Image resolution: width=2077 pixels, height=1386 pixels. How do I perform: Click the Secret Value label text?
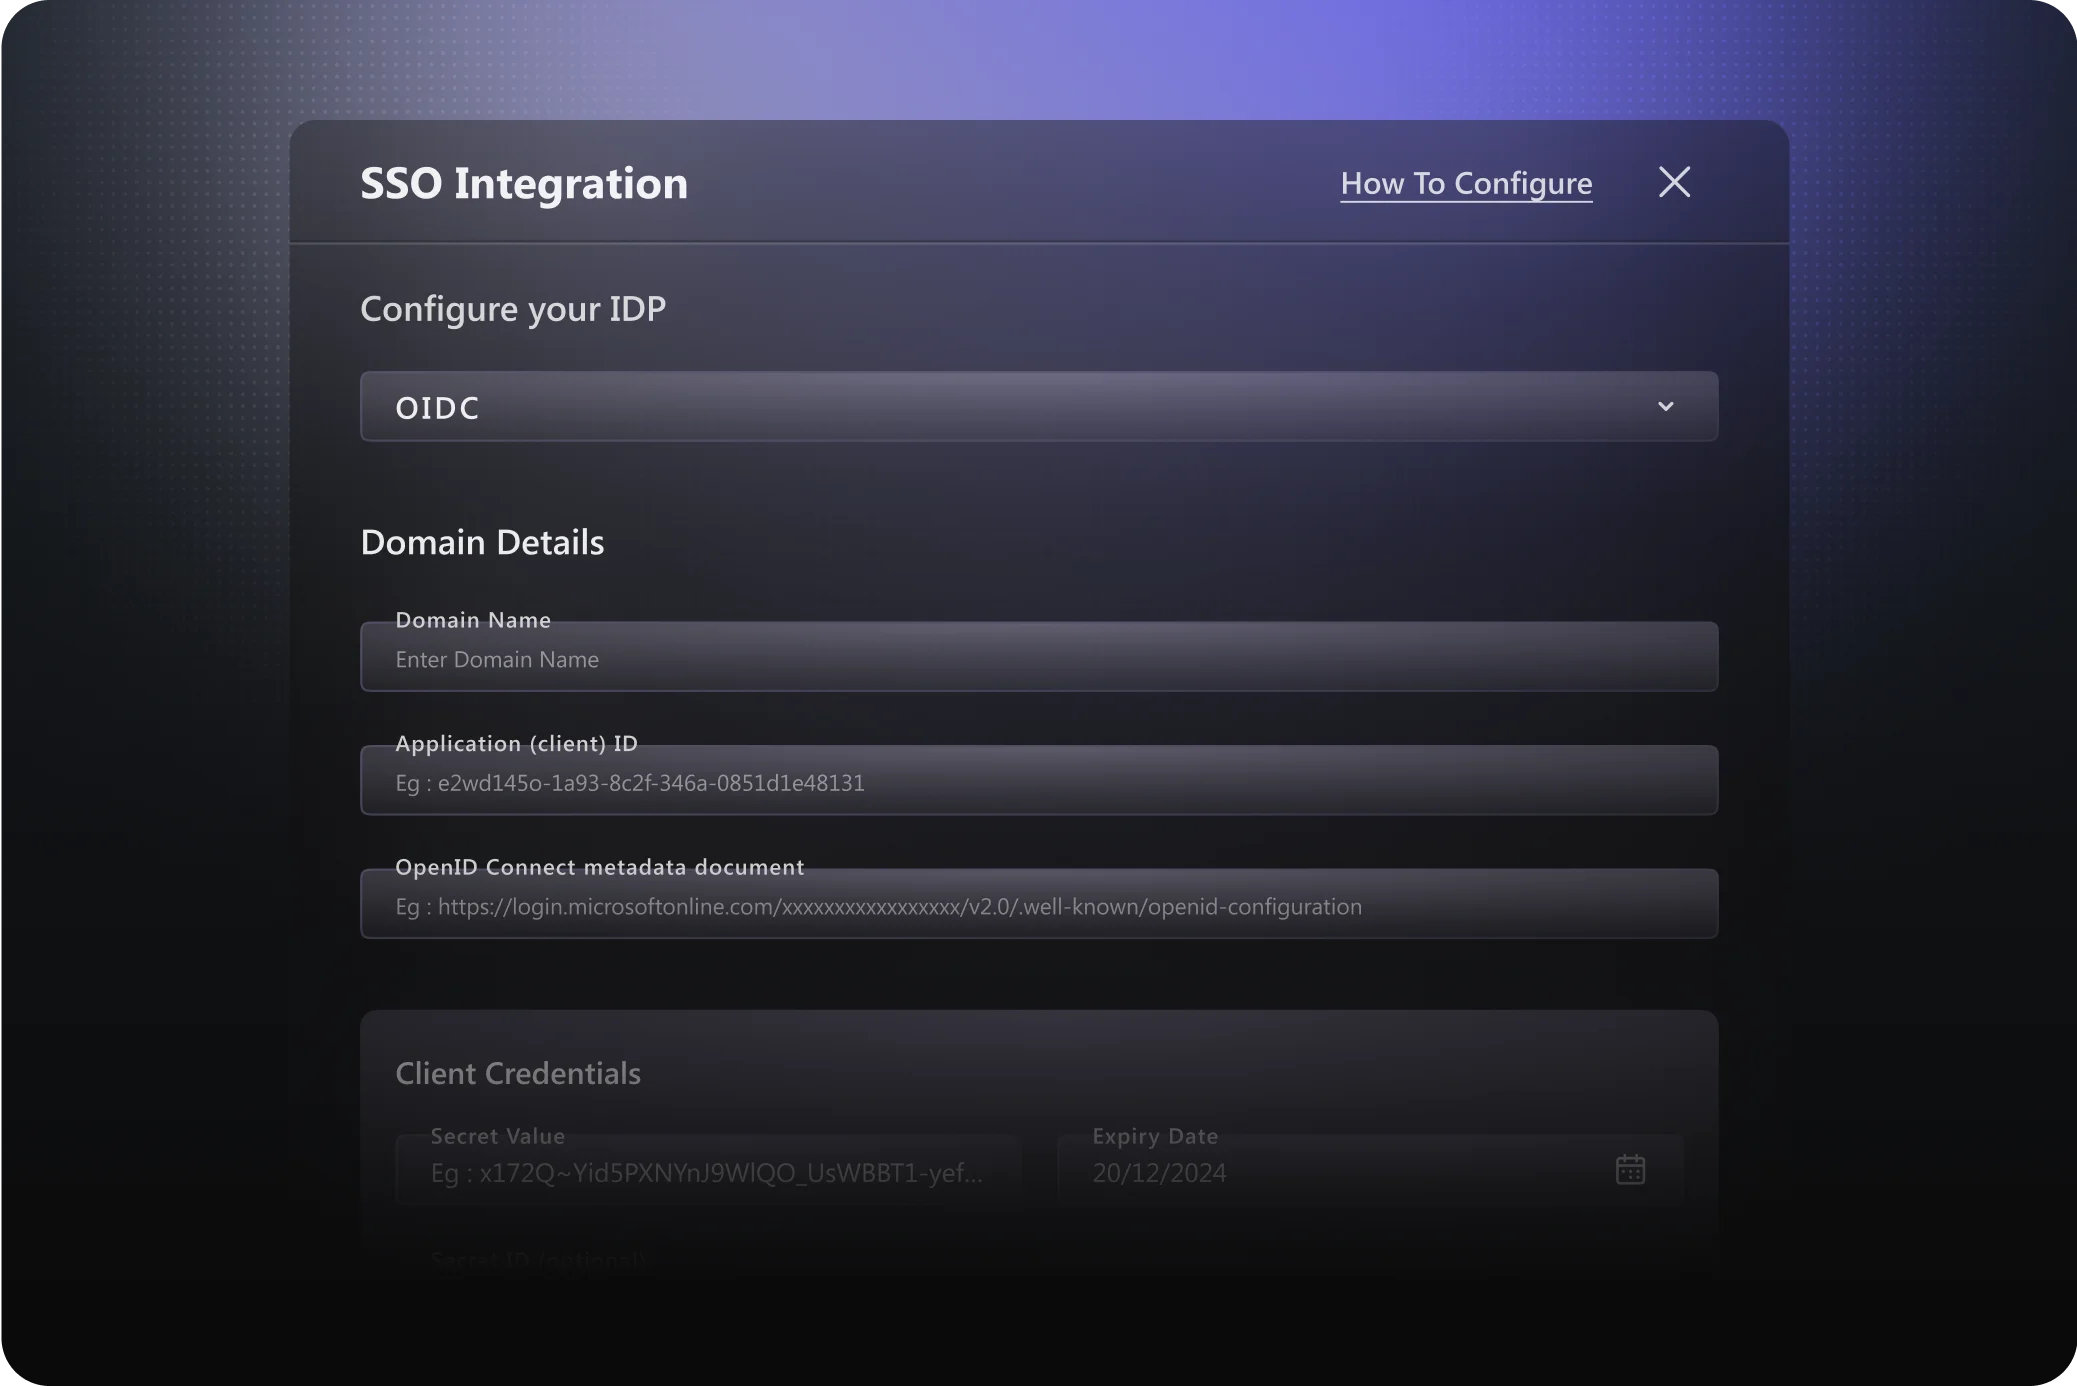(x=497, y=1136)
